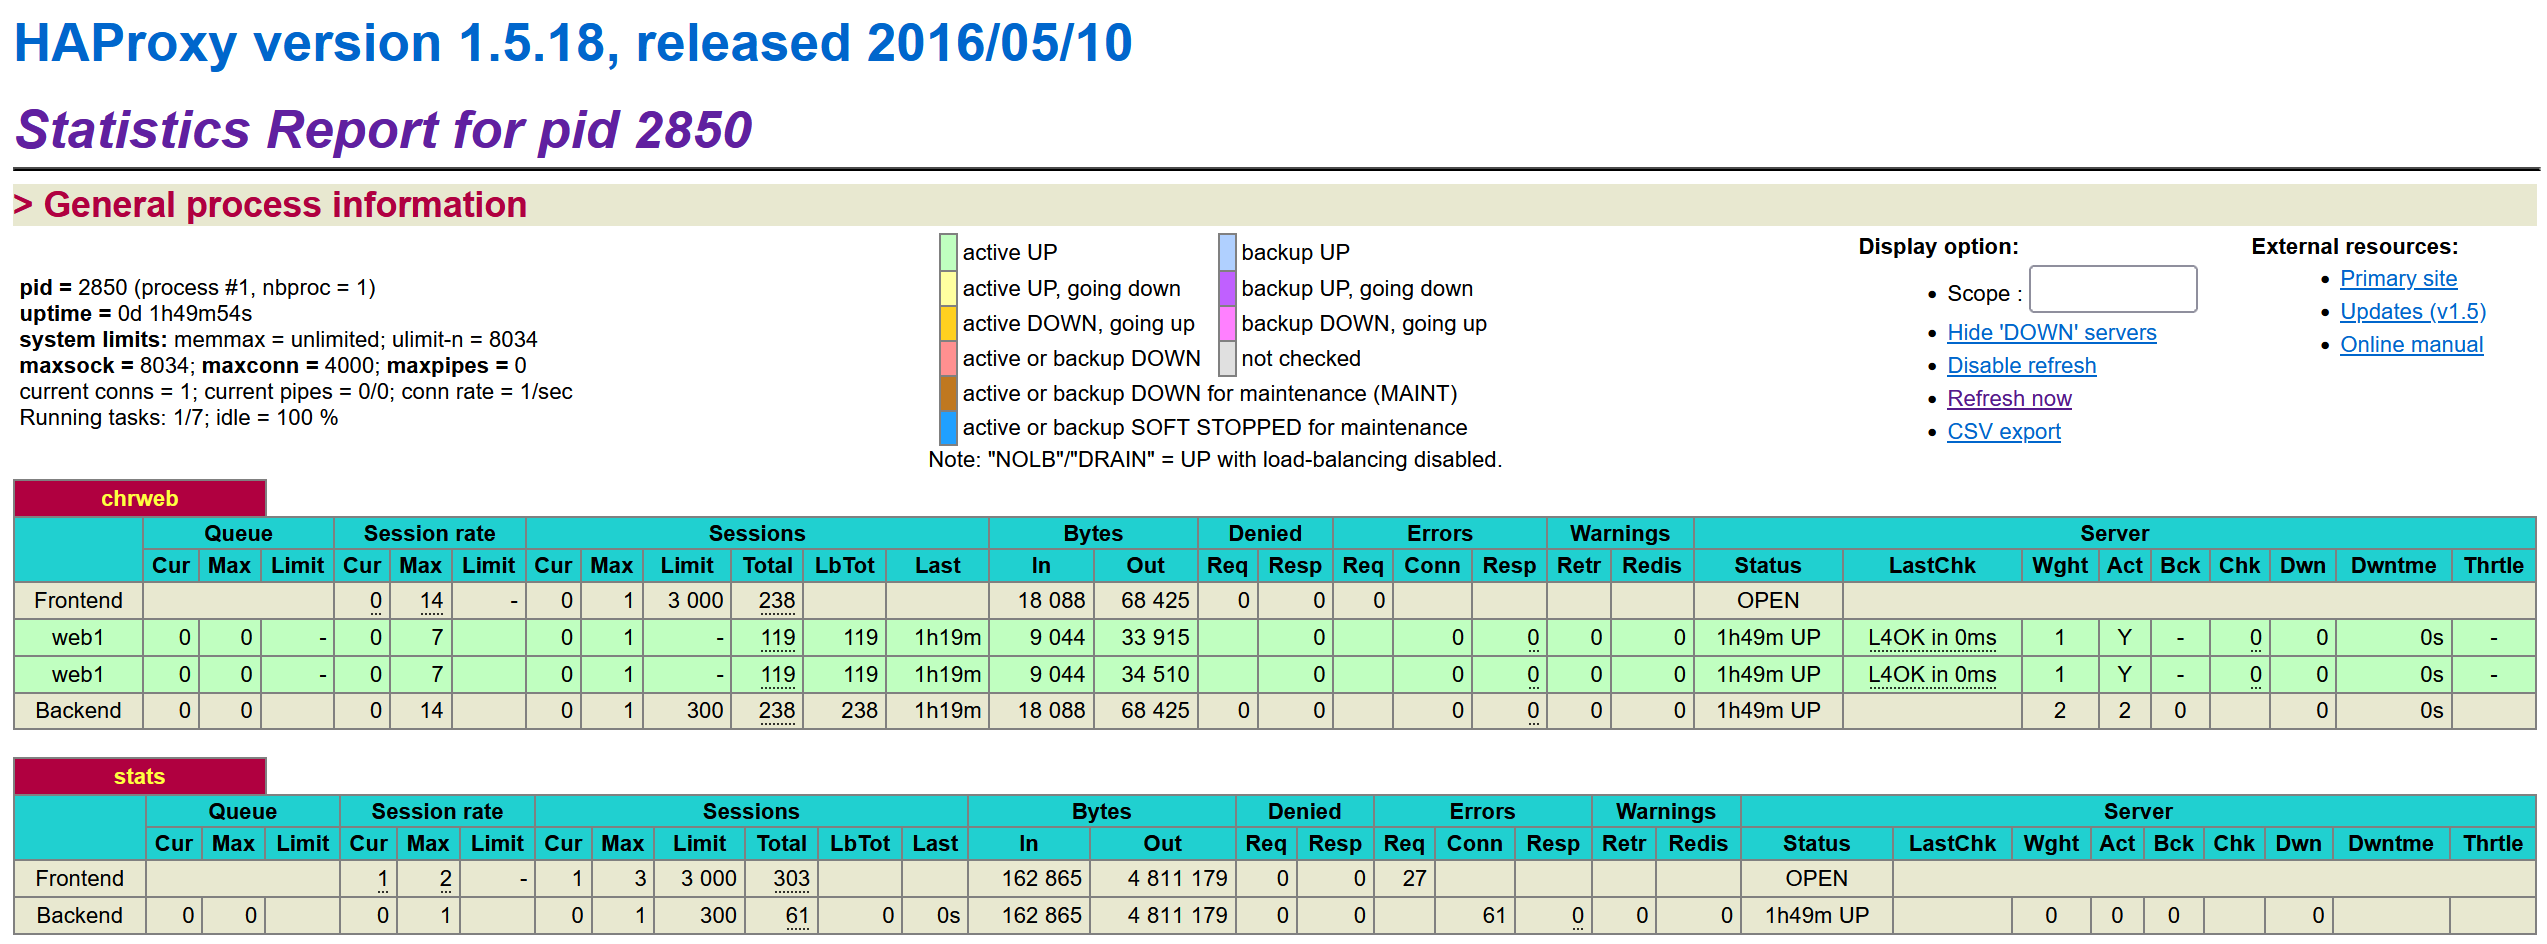This screenshot has width=2547, height=944.
Task: Click the Disable refresh link
Action: 2021,366
